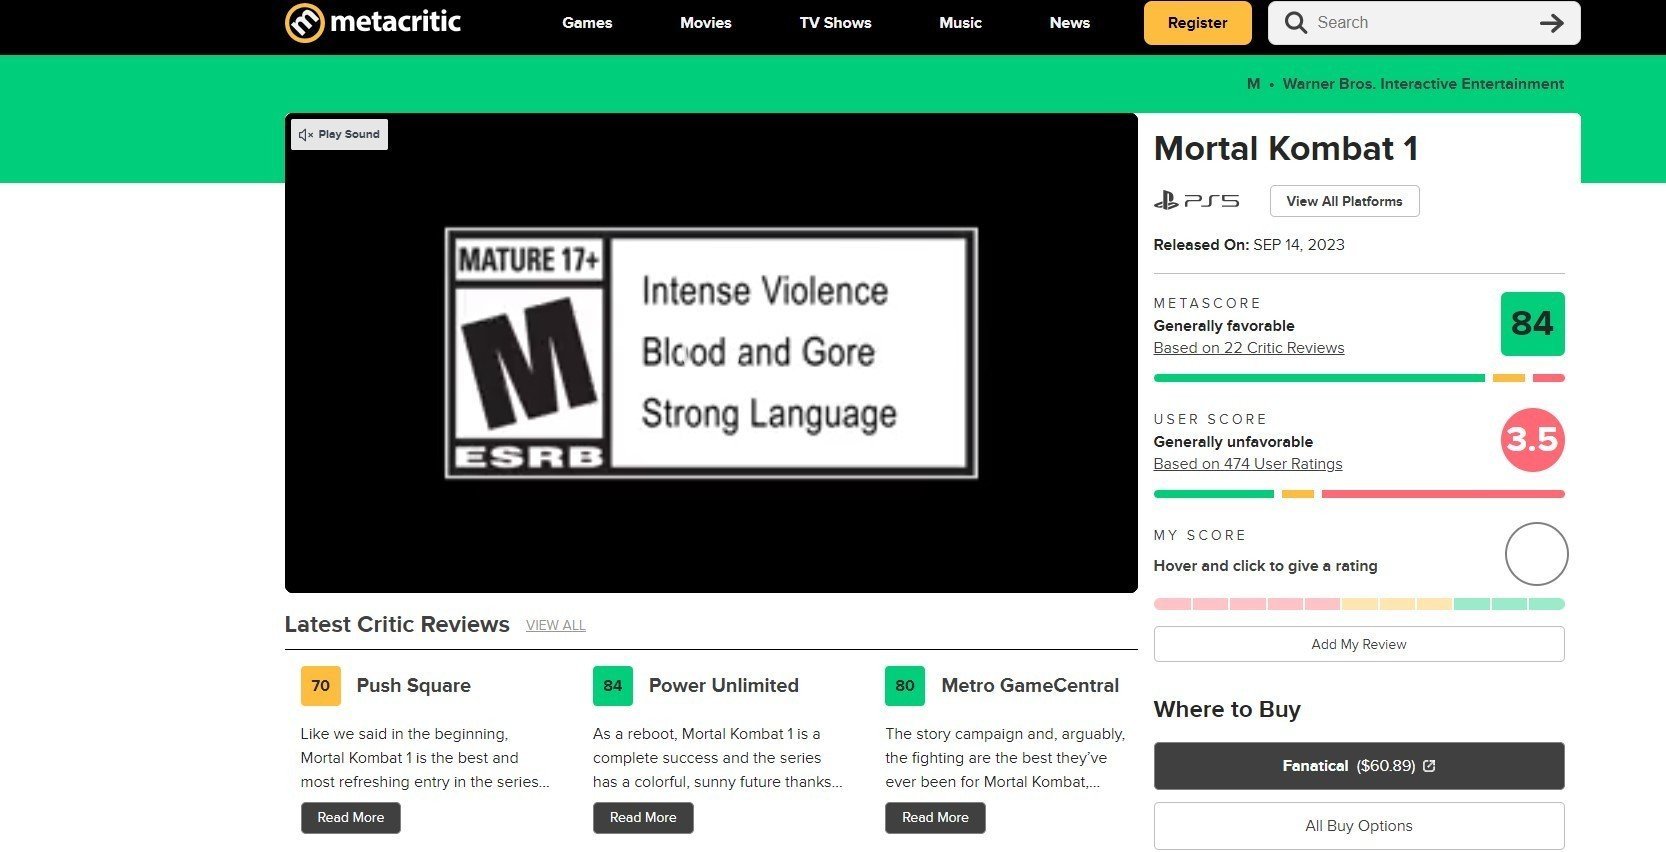Screen dimensions: 1666x852
Task: Open the Fanatical ($60.89) buy button
Action: [x=1359, y=766]
